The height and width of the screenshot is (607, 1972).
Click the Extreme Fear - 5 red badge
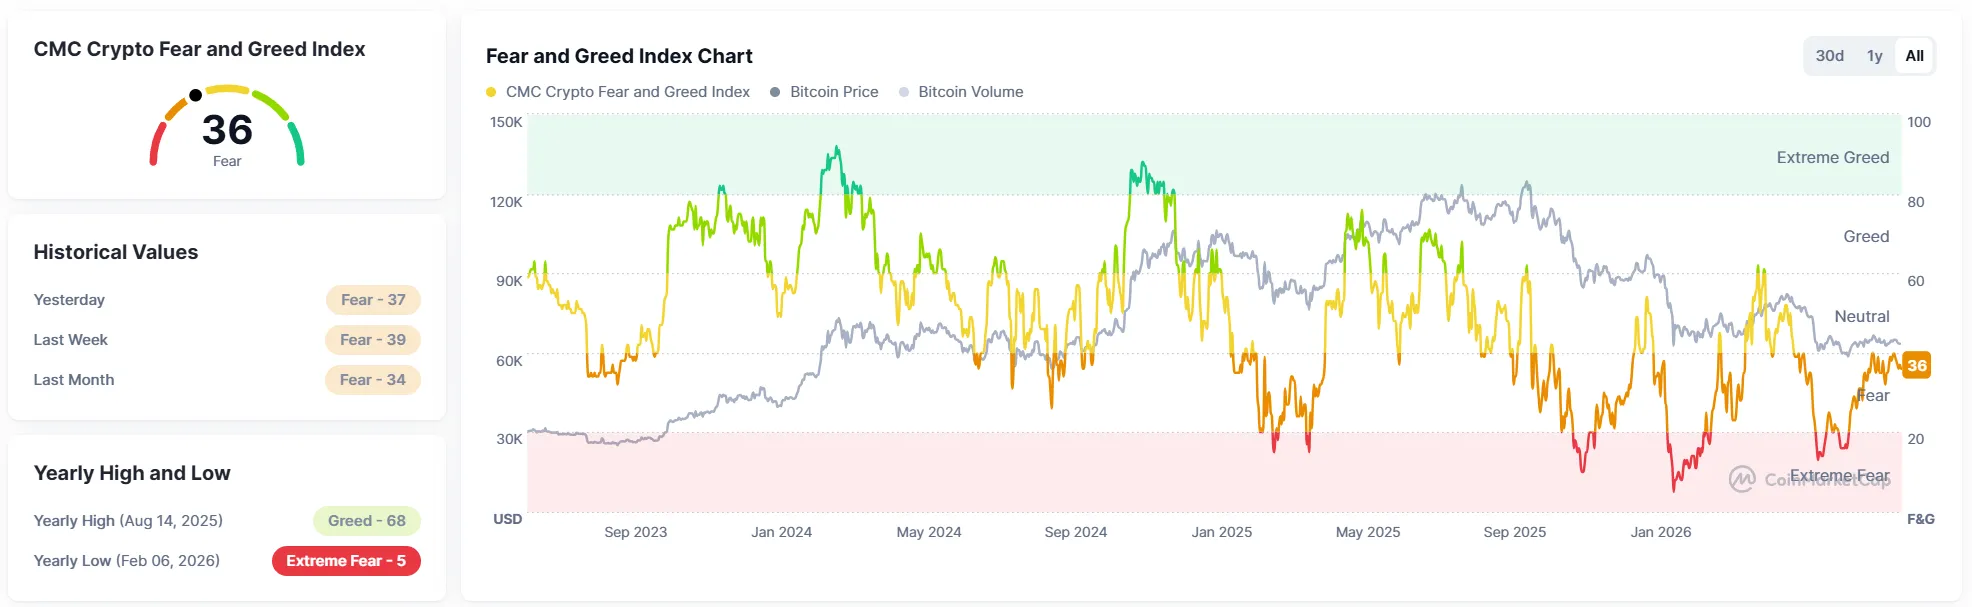click(346, 561)
